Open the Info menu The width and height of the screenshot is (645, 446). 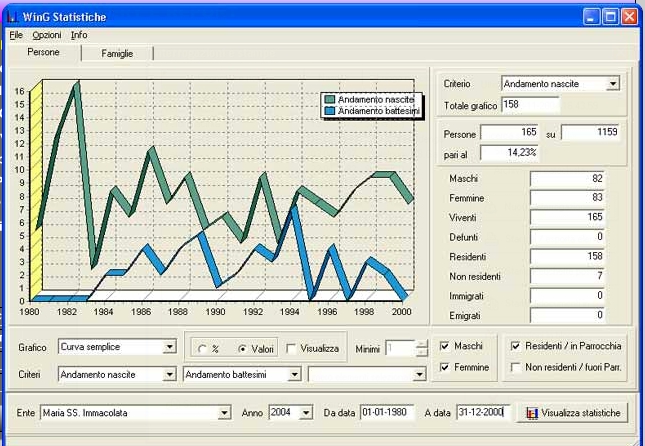tap(79, 35)
